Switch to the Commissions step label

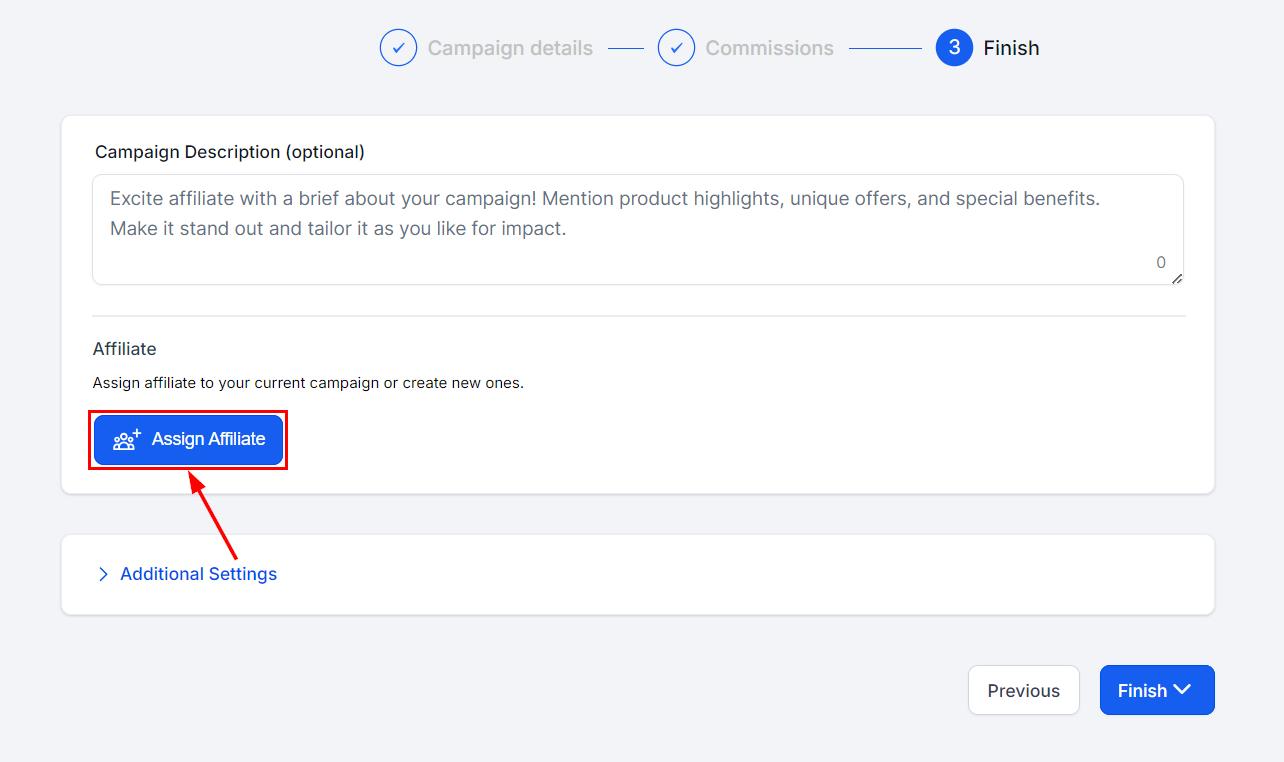click(769, 48)
